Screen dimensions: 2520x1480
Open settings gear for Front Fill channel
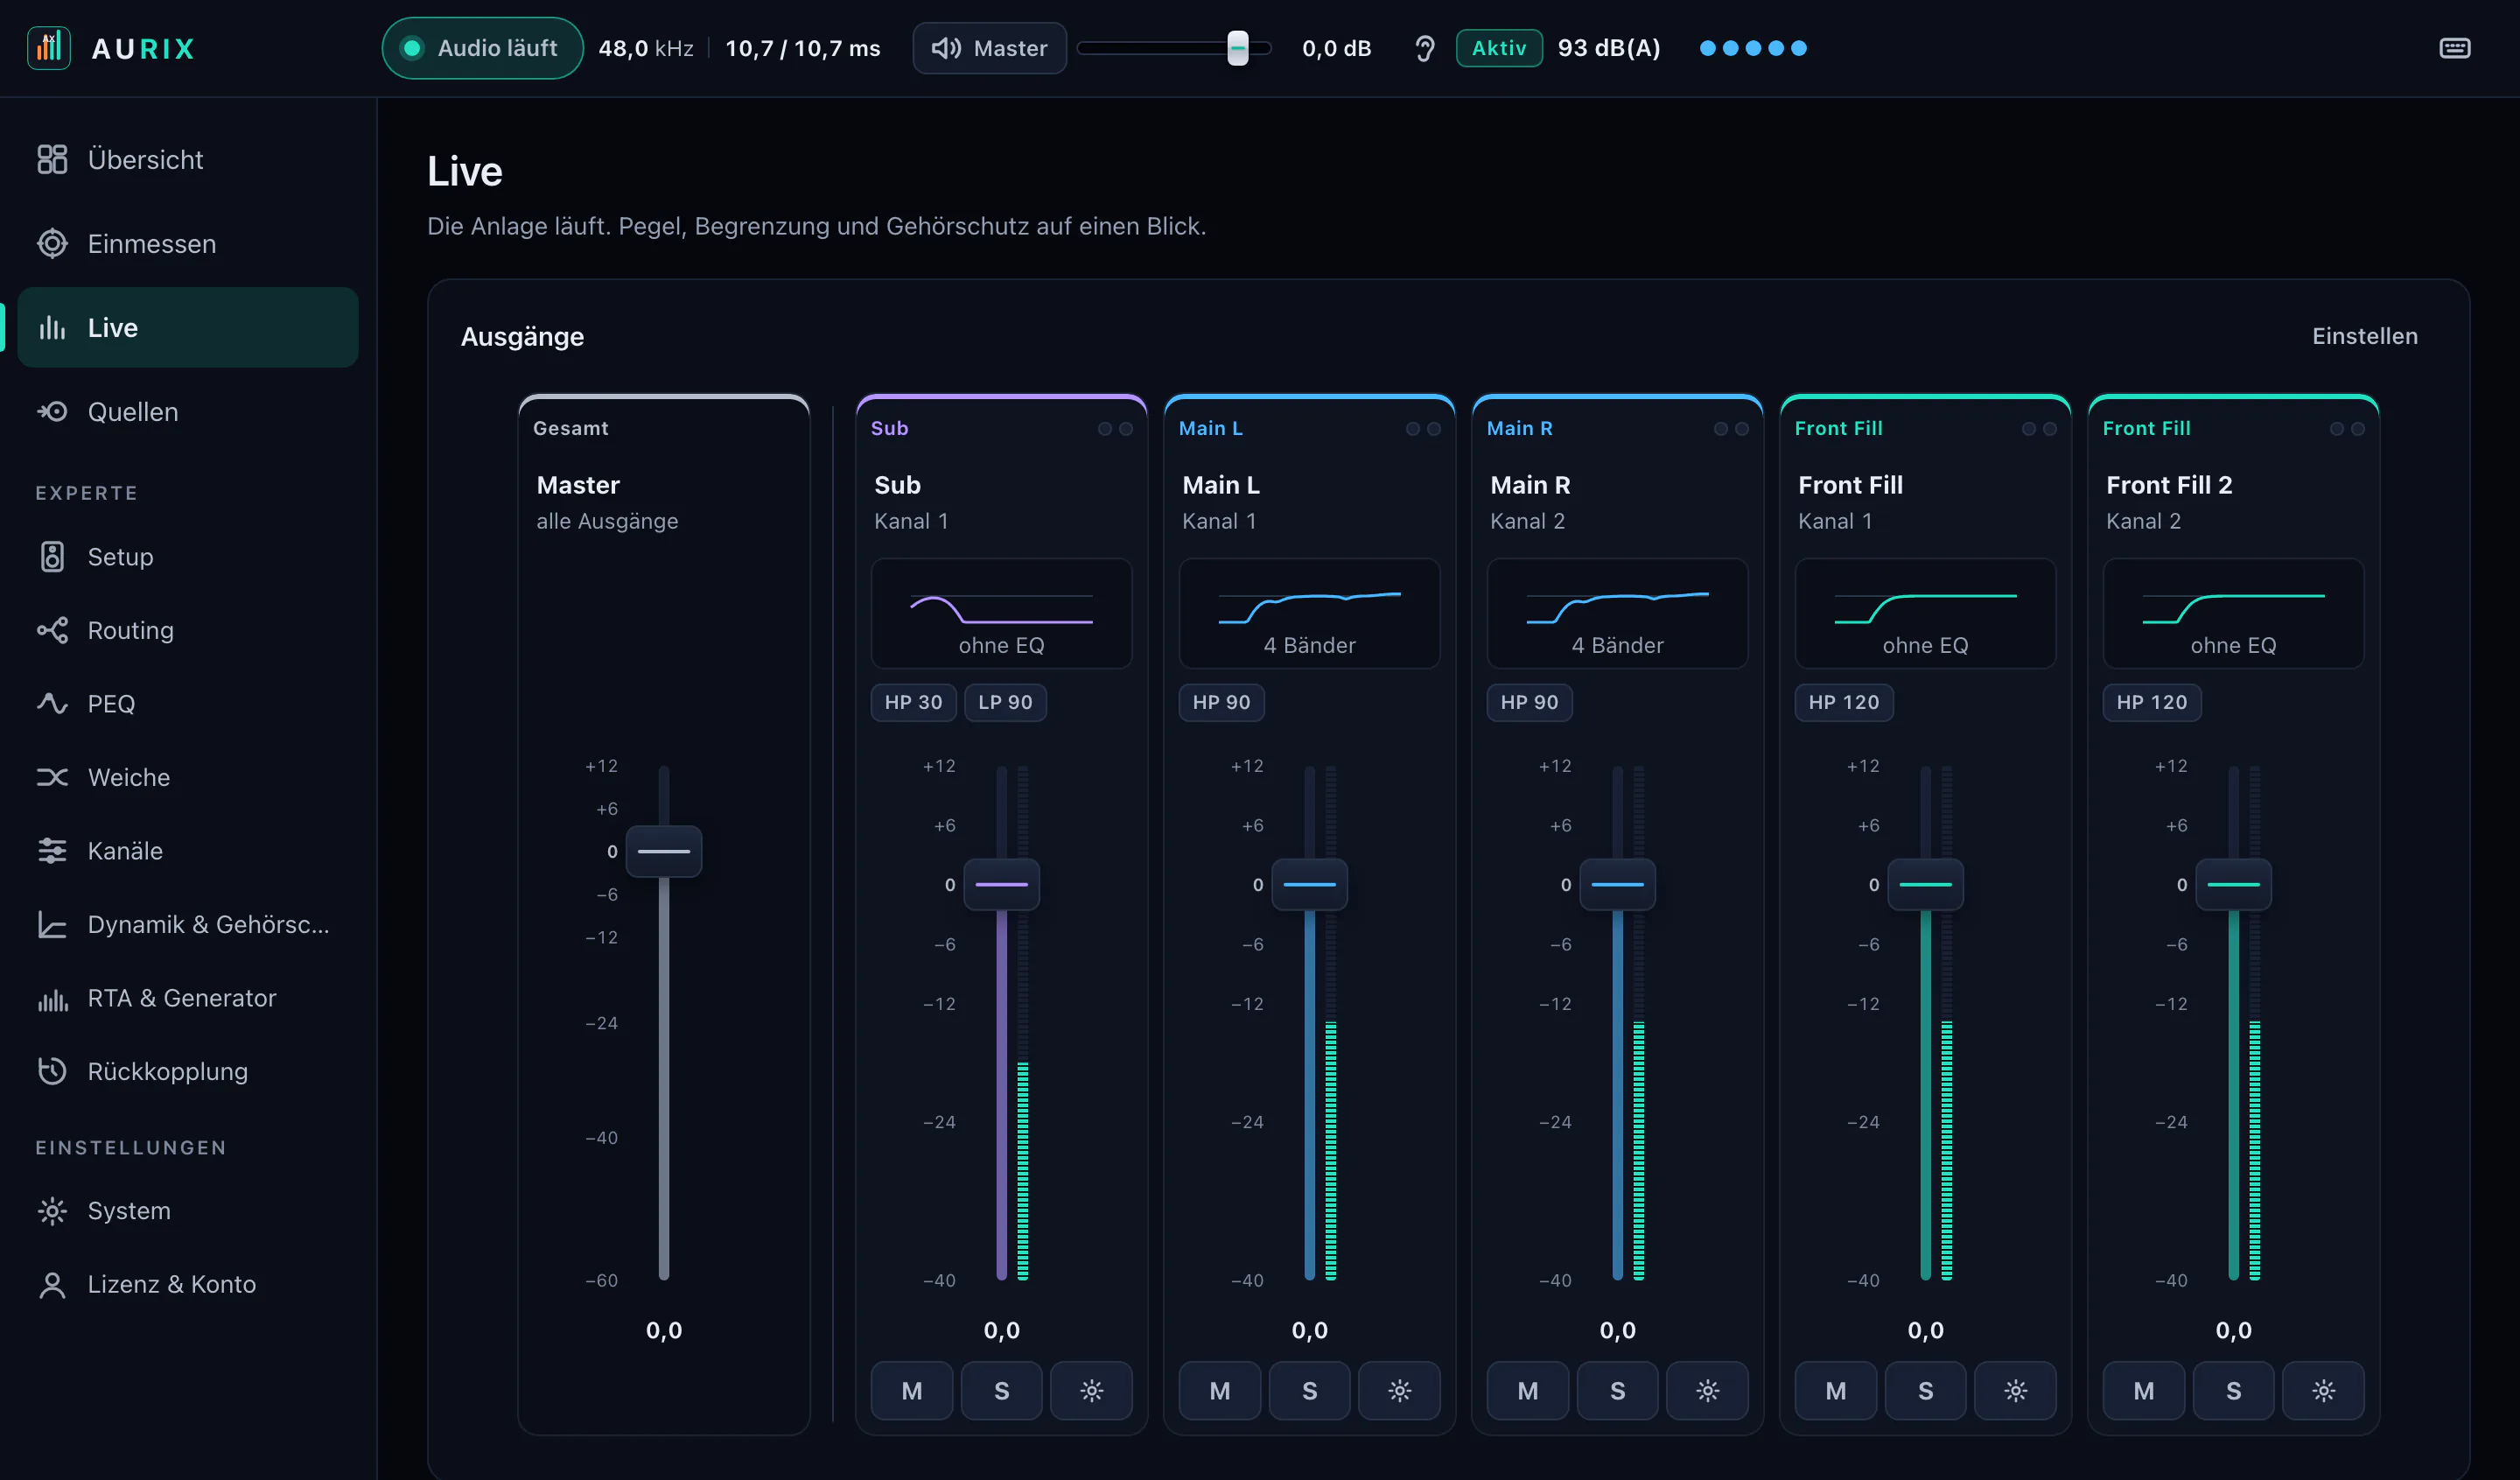(x=2015, y=1390)
